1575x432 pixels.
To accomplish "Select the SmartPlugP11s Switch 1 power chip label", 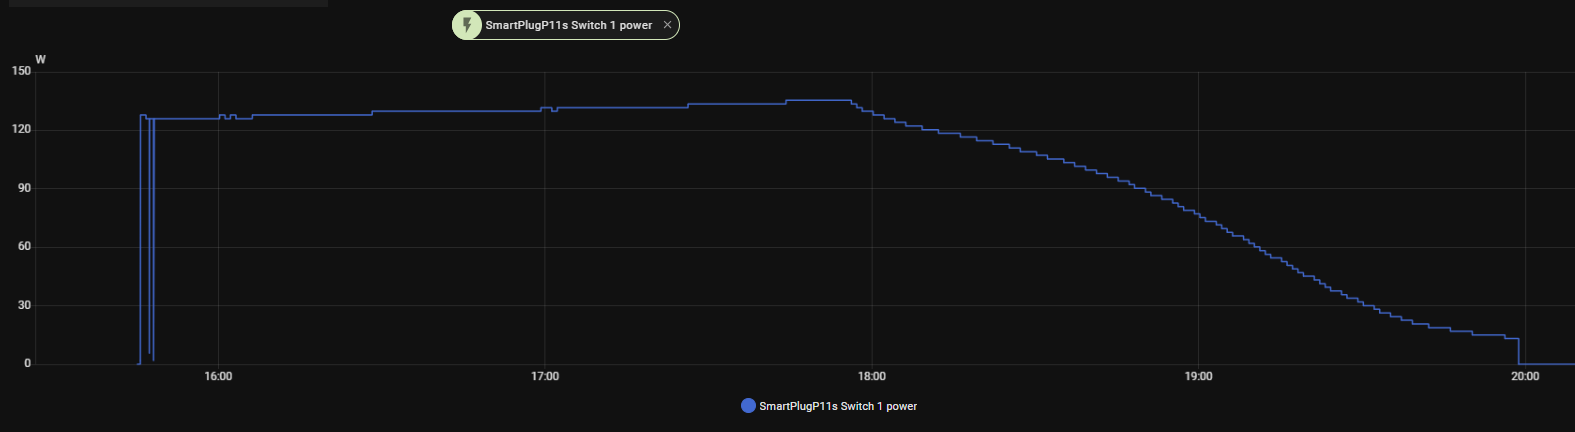I will (568, 25).
